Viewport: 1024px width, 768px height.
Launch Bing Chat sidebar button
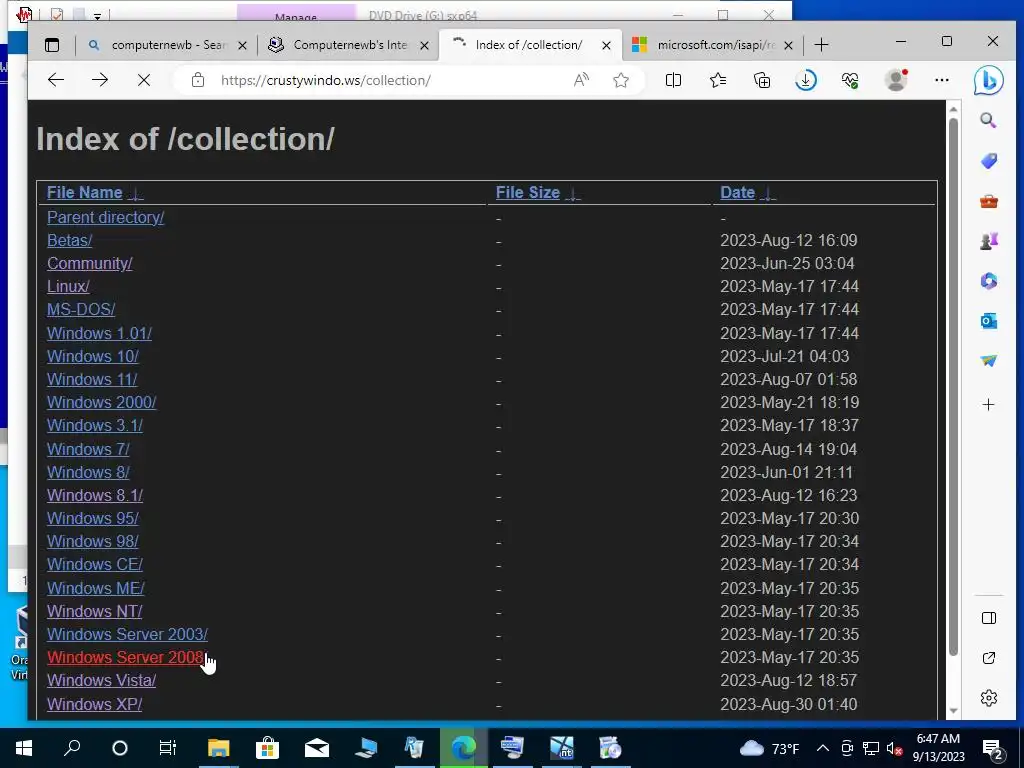tap(988, 81)
